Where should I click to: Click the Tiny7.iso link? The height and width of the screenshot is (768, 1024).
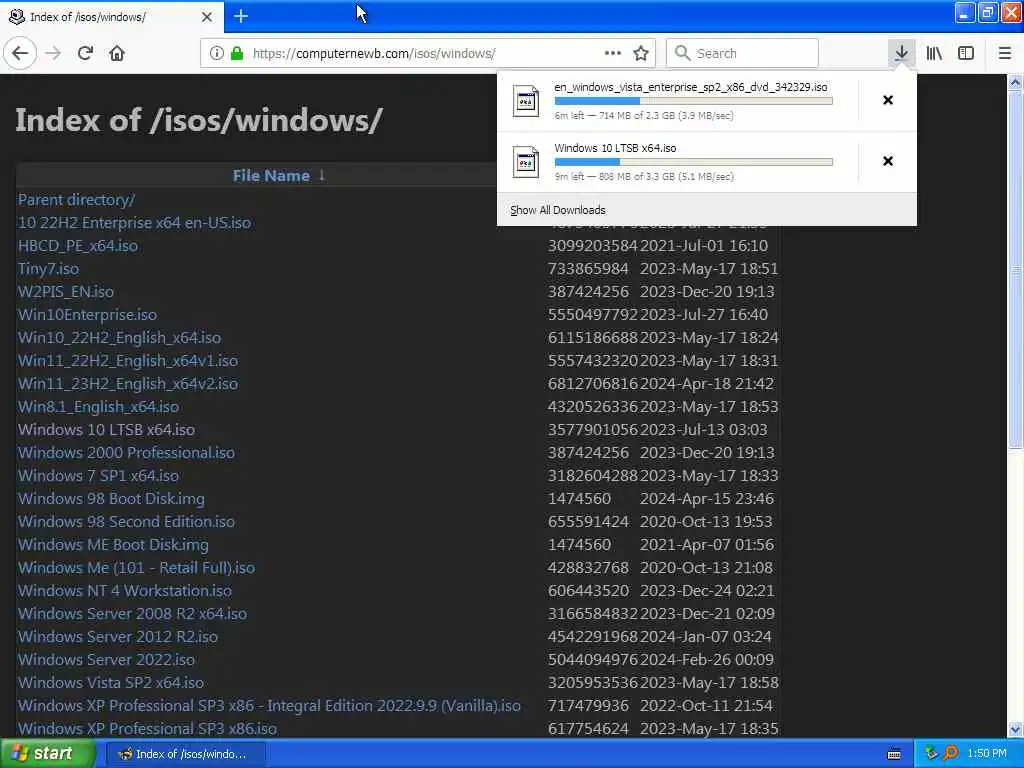click(x=48, y=269)
